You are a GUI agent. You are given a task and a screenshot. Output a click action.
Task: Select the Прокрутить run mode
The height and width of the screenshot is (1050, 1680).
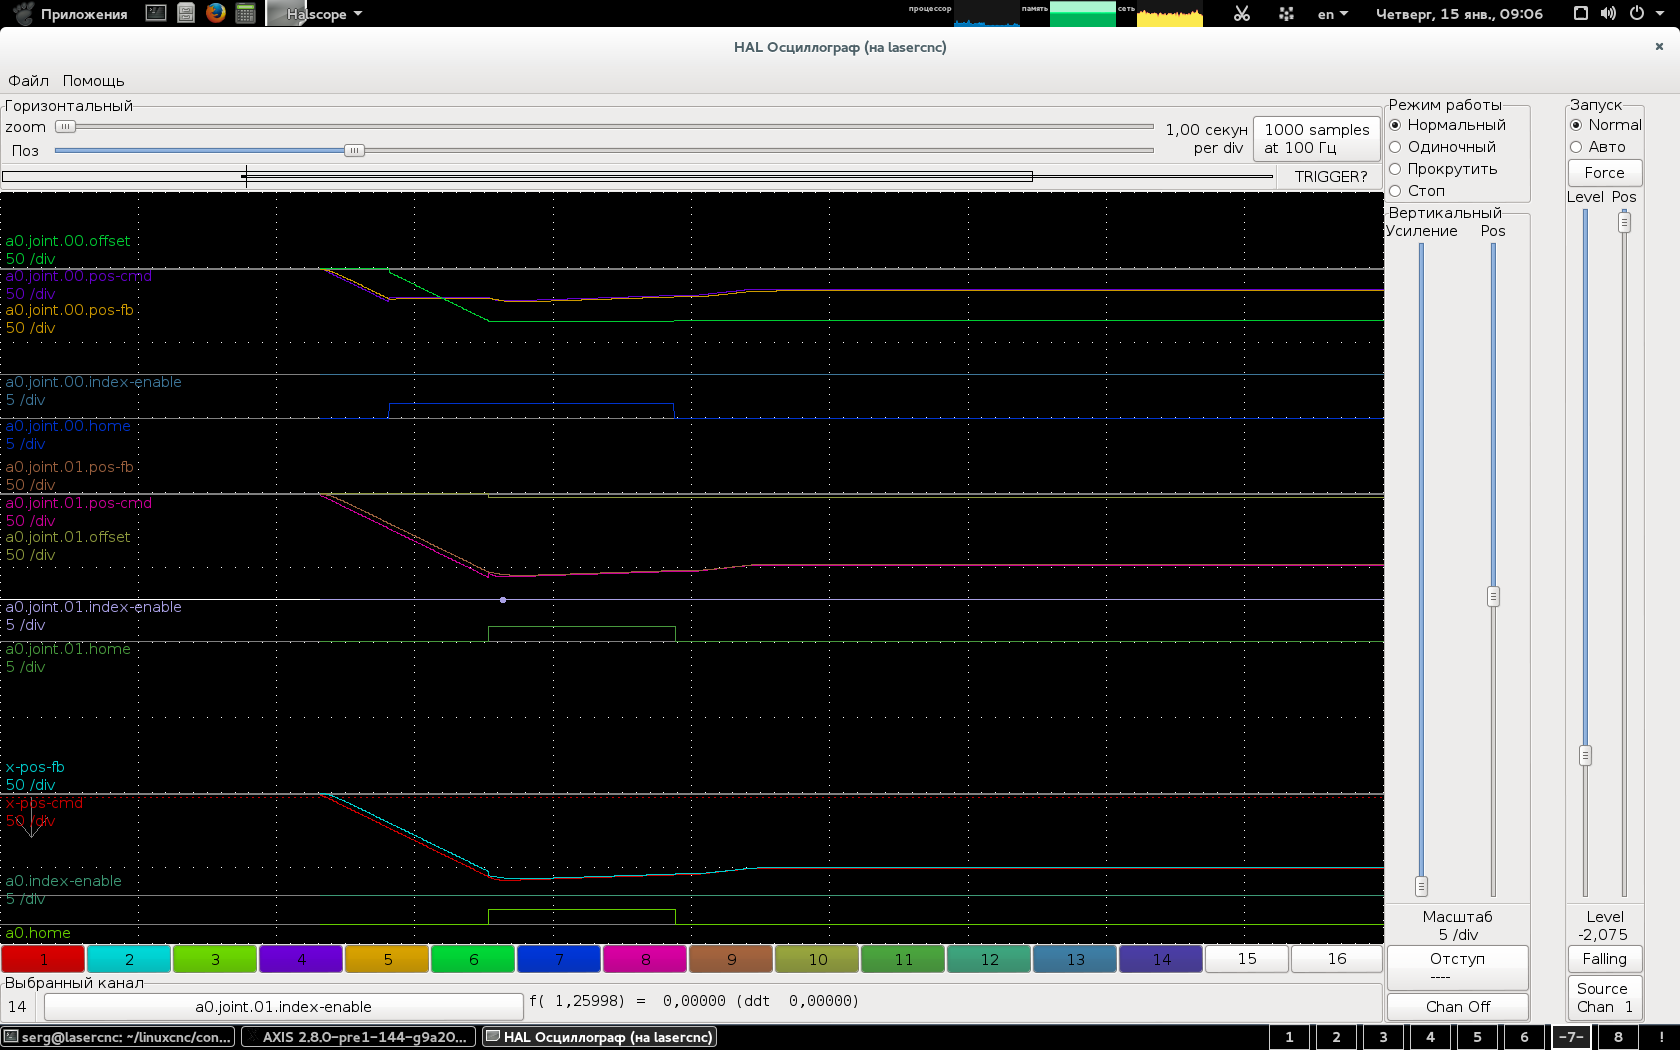tap(1396, 169)
